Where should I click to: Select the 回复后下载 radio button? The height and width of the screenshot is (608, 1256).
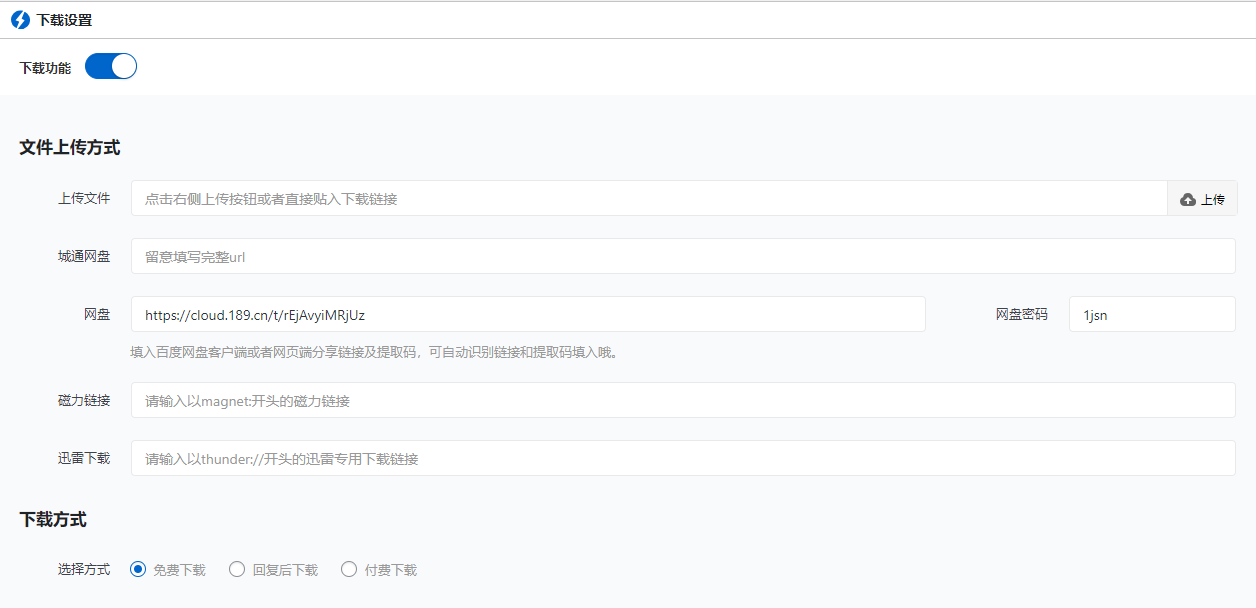click(x=237, y=570)
